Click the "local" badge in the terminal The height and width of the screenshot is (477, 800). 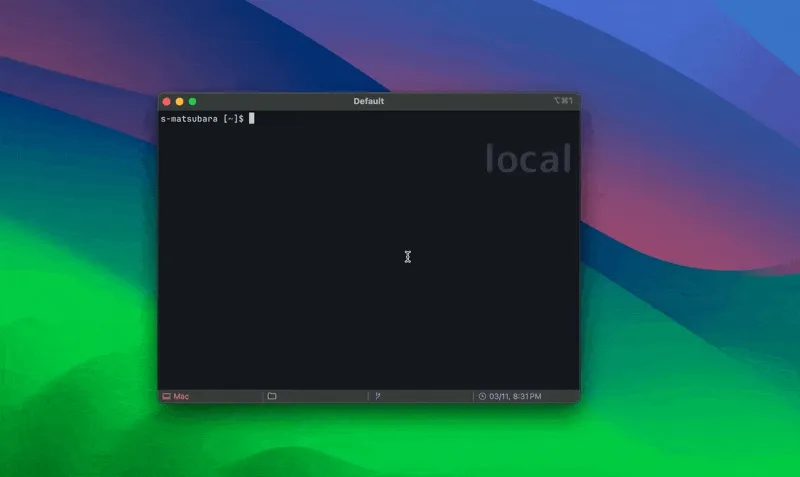point(528,158)
